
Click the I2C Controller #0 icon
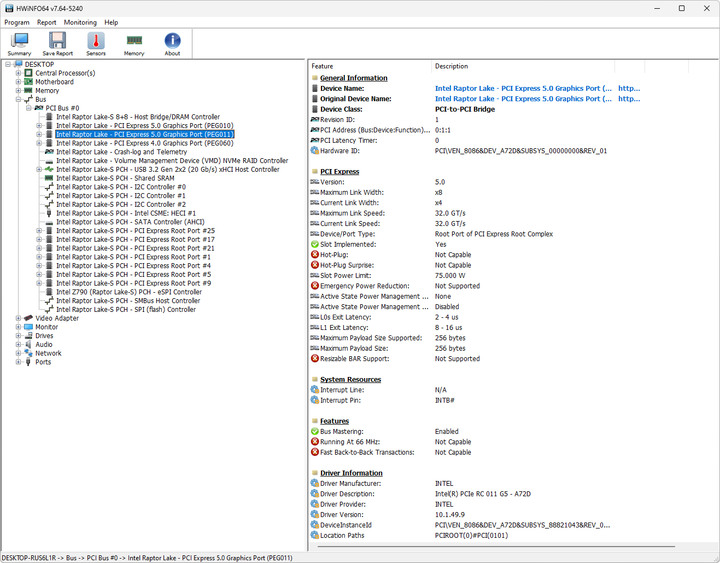point(49,187)
